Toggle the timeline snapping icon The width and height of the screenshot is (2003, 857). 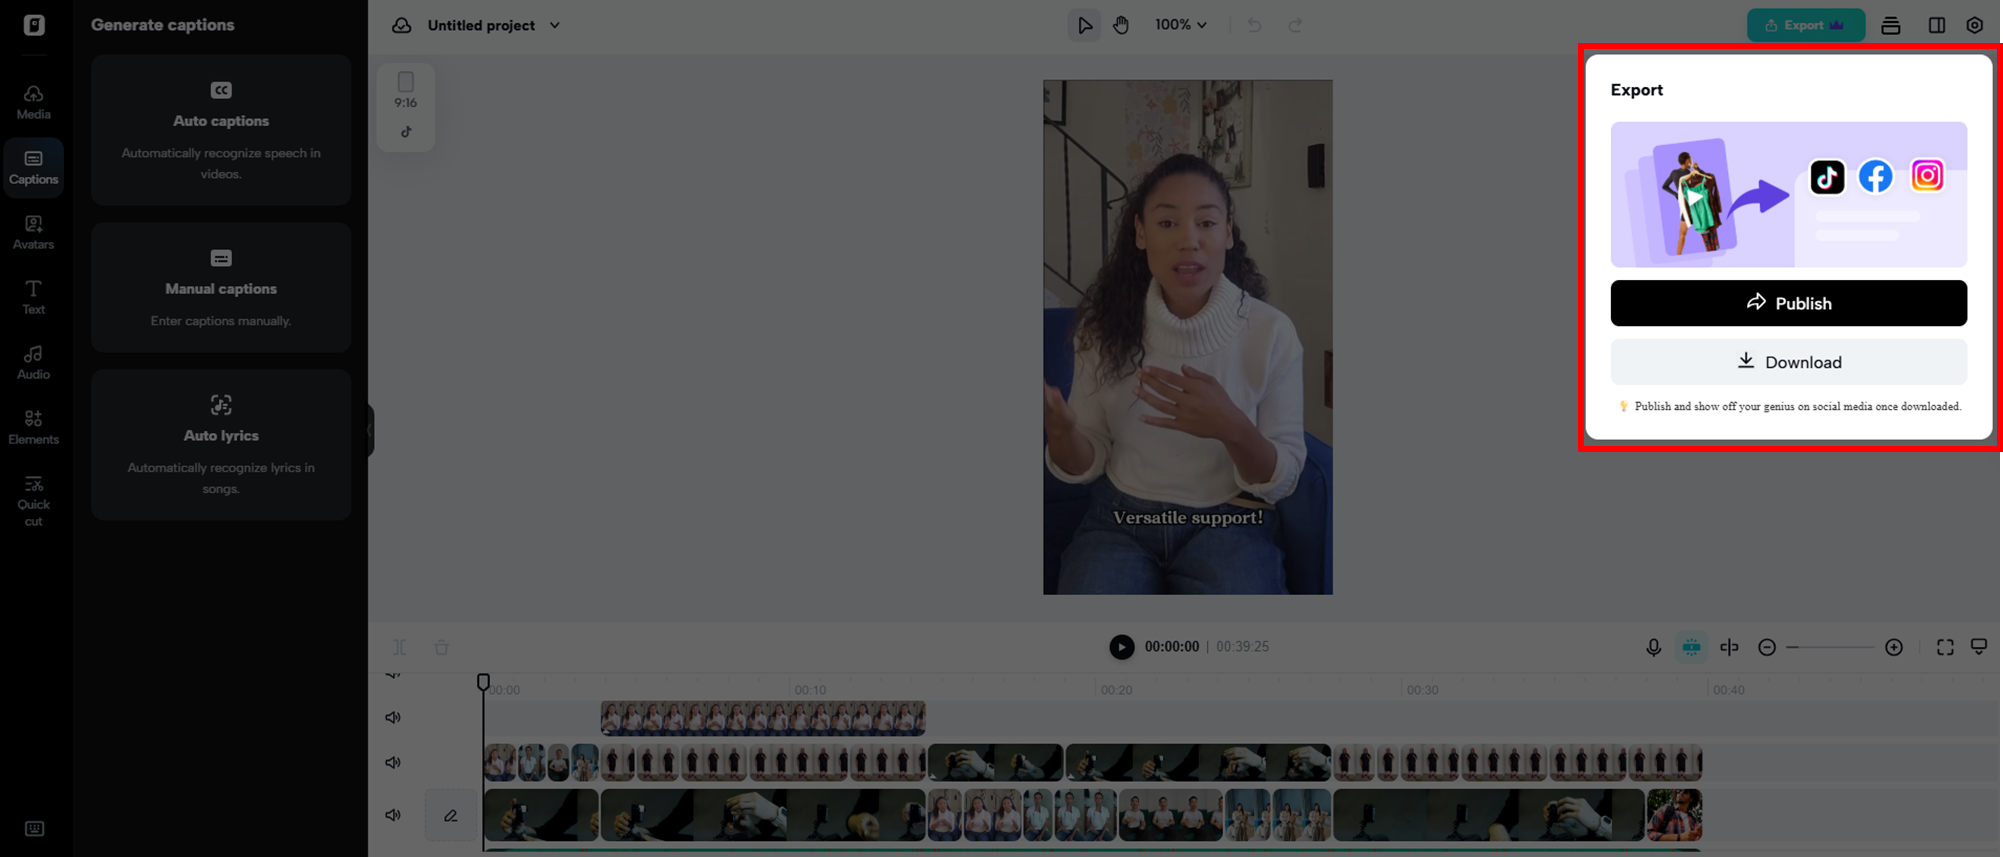pos(1691,647)
